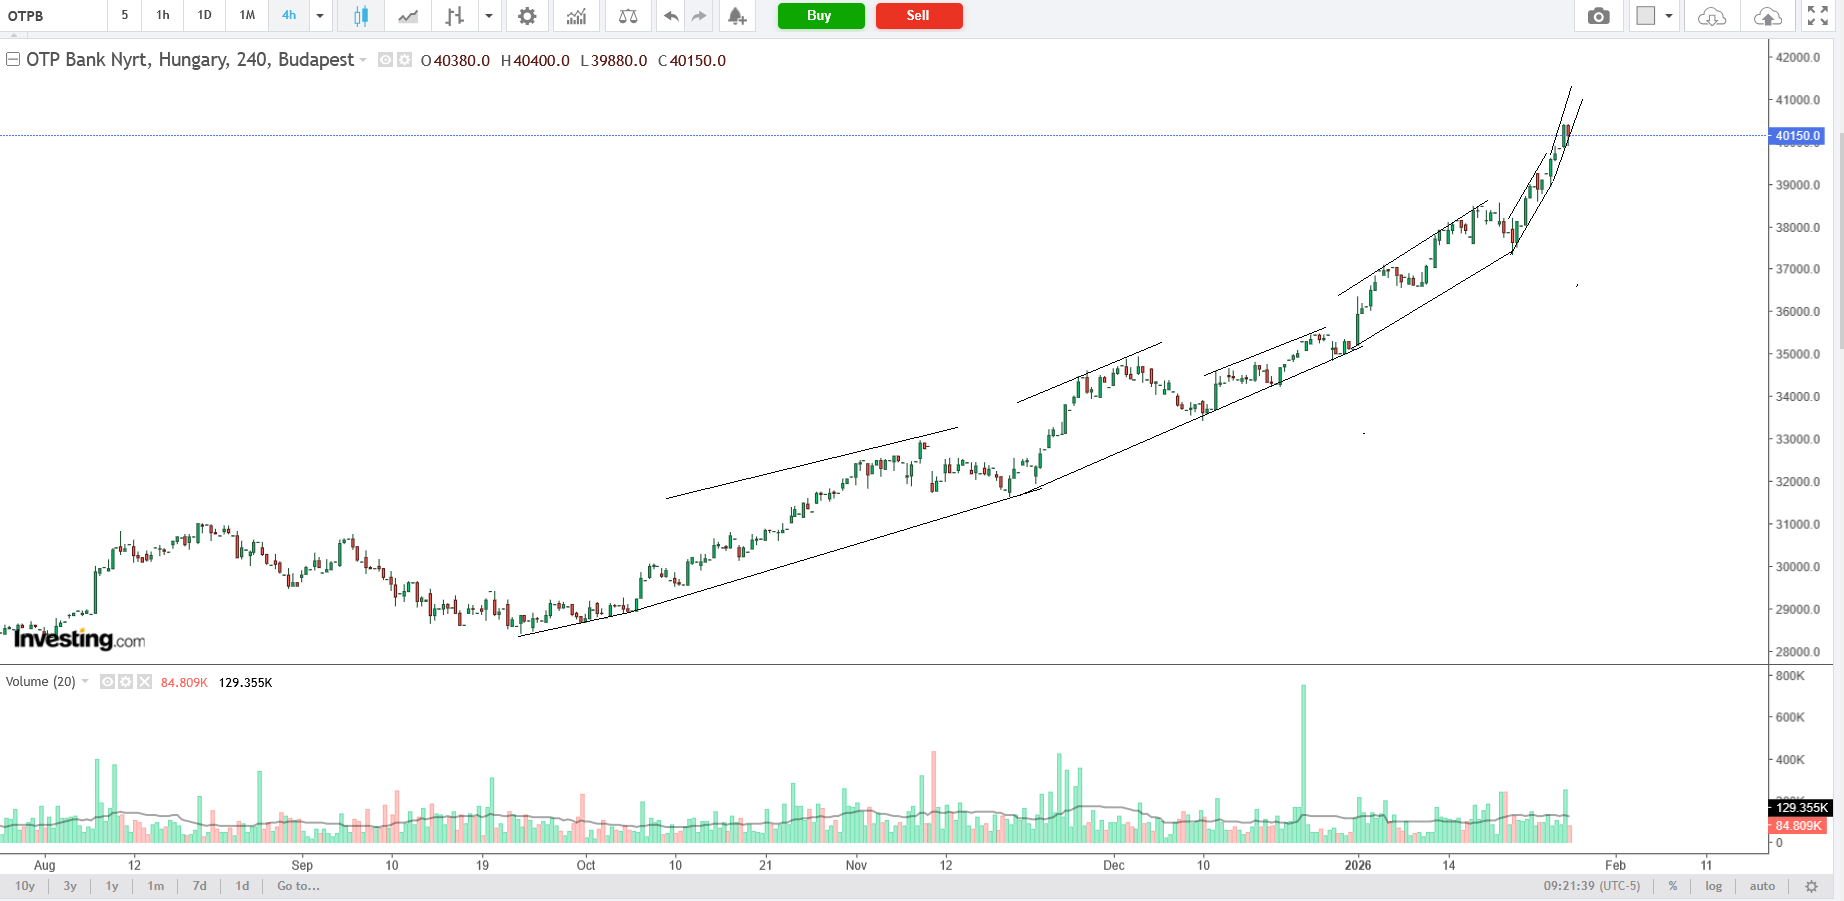Select the candlestick chart style icon

[360, 16]
